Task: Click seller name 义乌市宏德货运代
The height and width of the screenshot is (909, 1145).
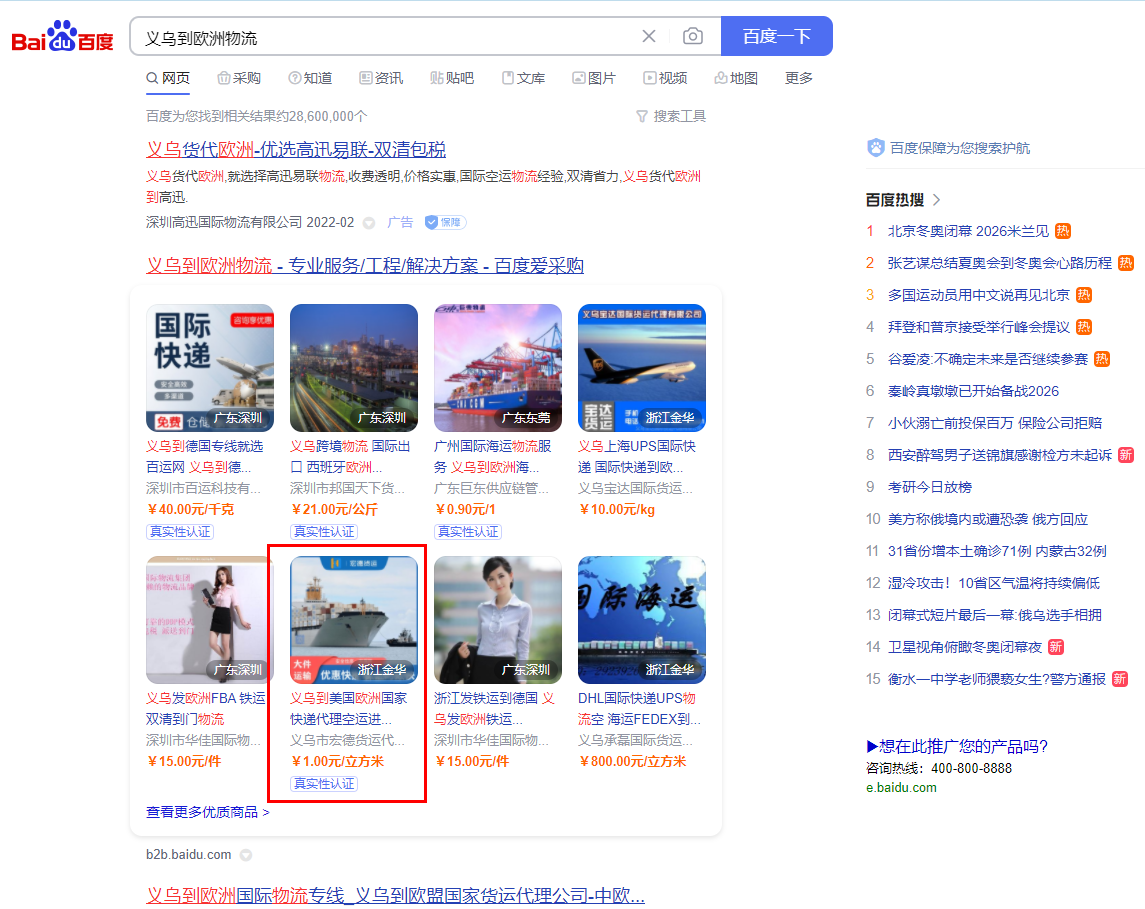Action: pos(348,740)
